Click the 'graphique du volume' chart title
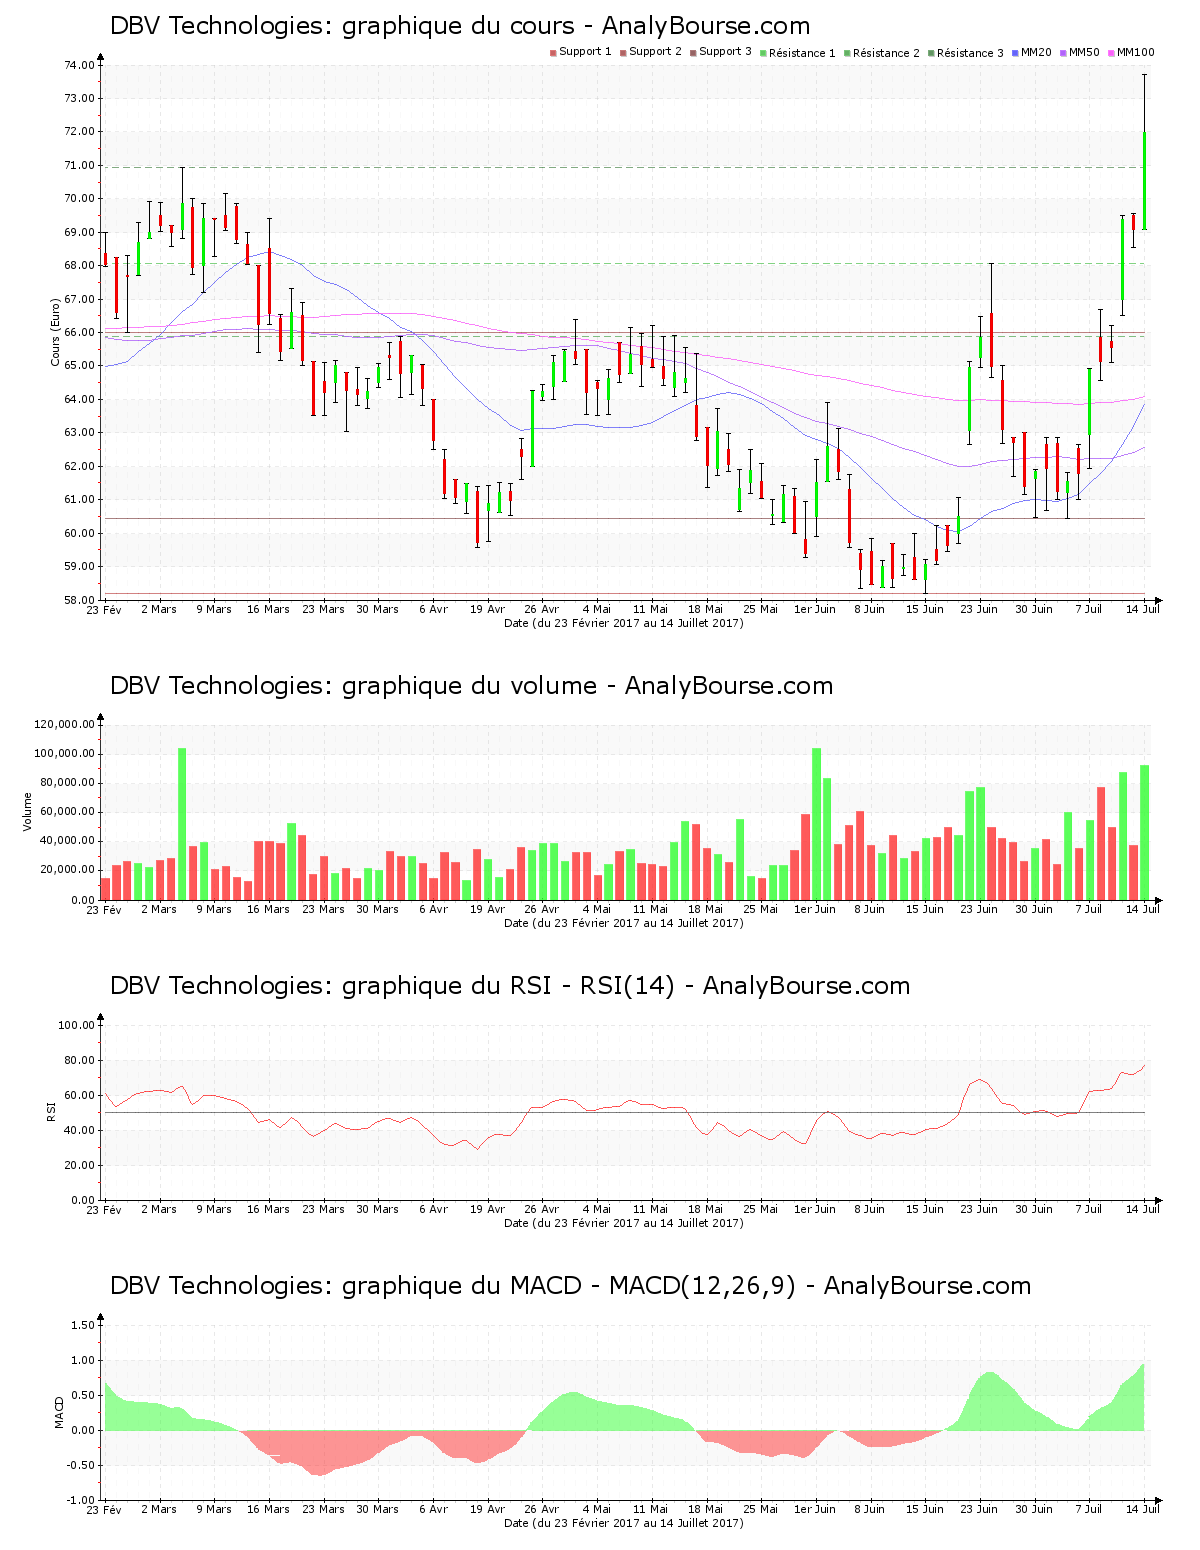The width and height of the screenshot is (1200, 1550). click(471, 686)
